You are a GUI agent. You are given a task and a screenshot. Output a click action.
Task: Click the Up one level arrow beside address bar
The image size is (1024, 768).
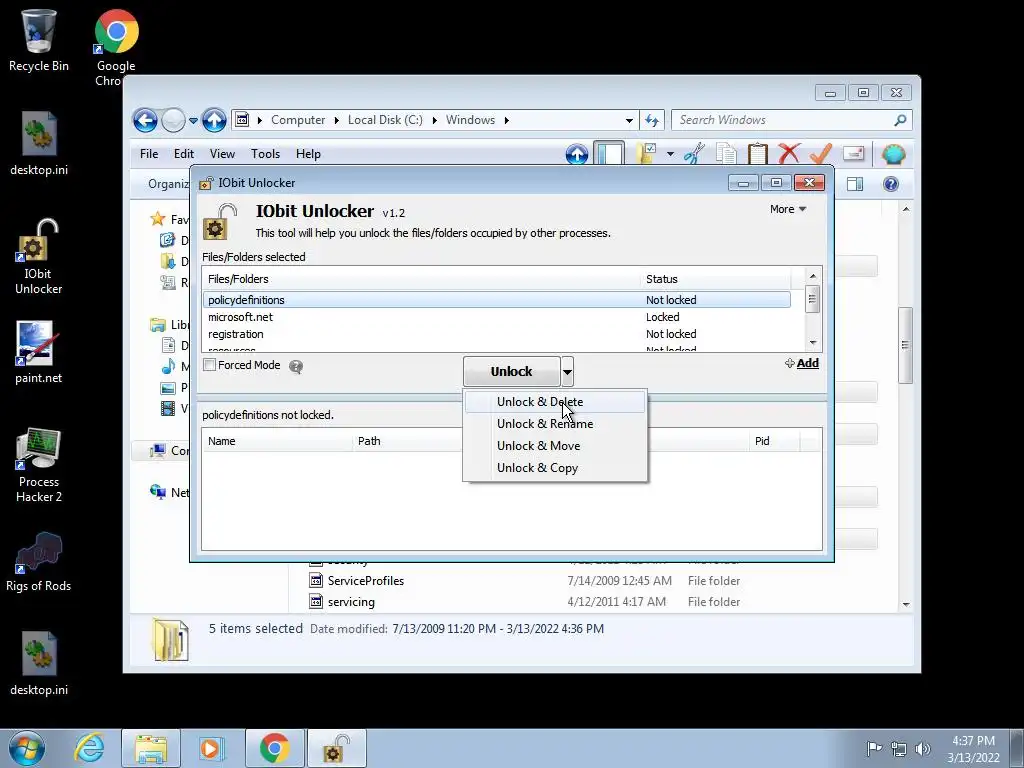click(214, 120)
